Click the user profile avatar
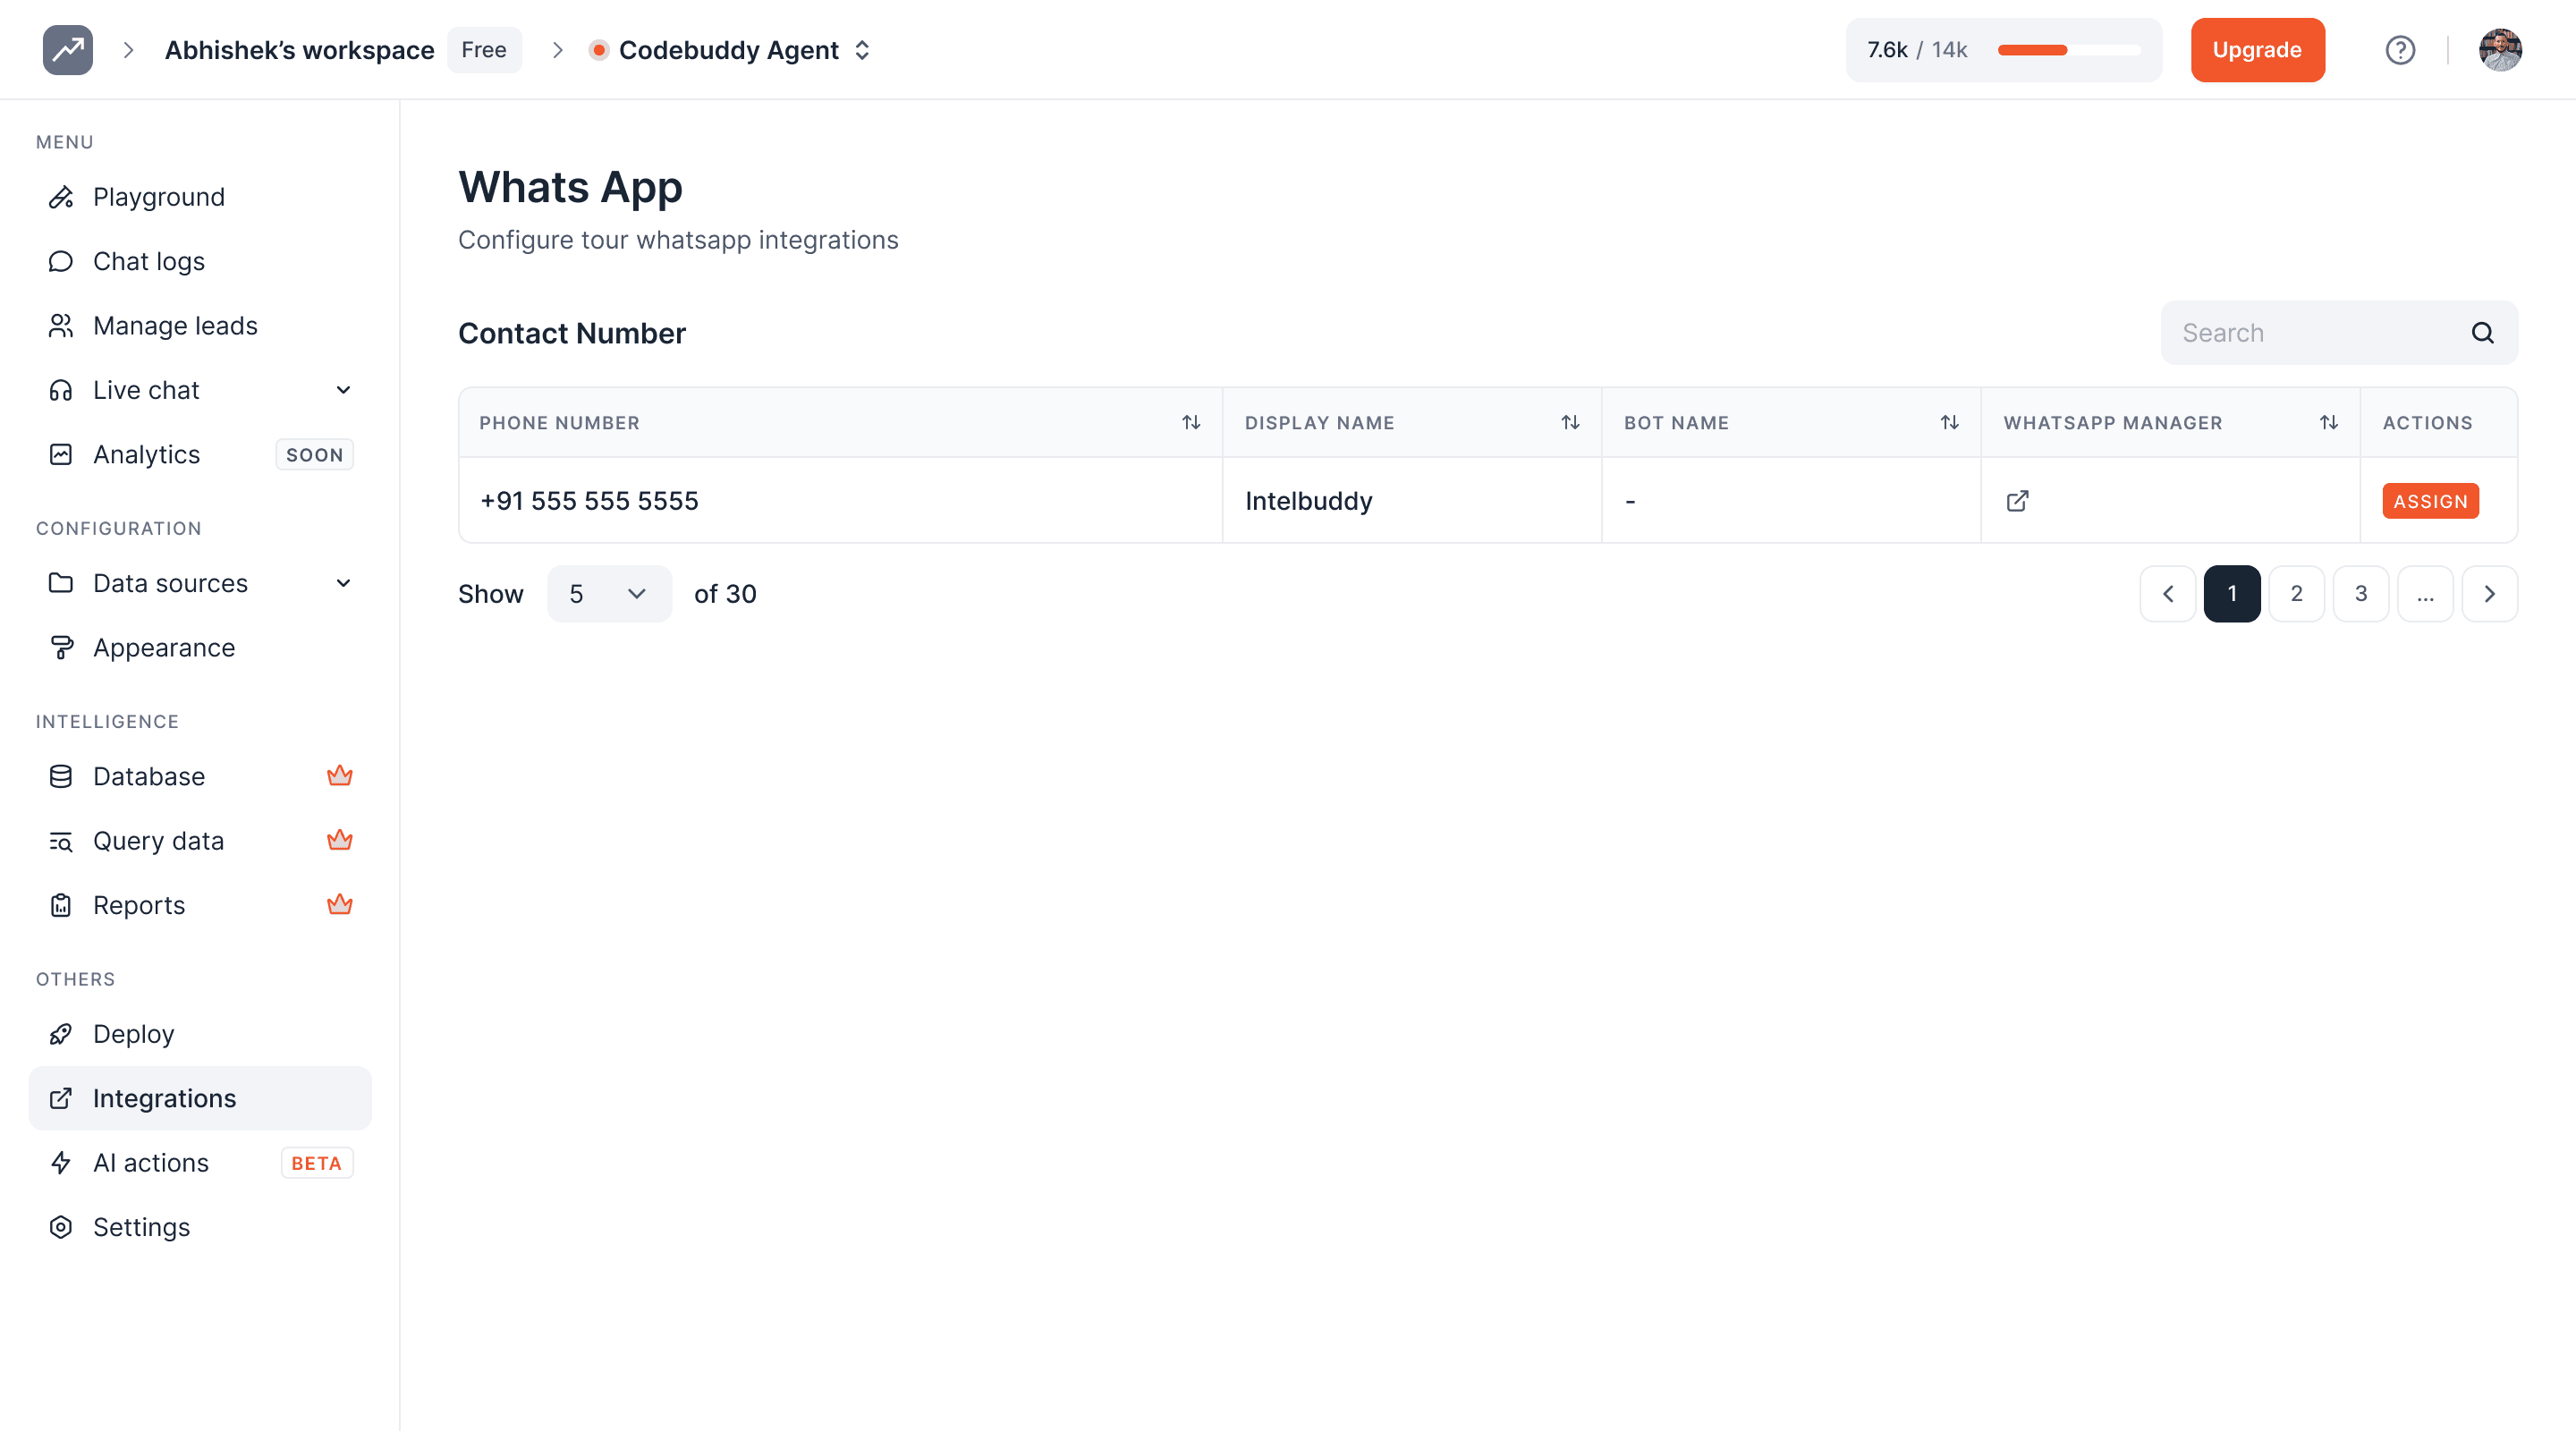 2499,50
